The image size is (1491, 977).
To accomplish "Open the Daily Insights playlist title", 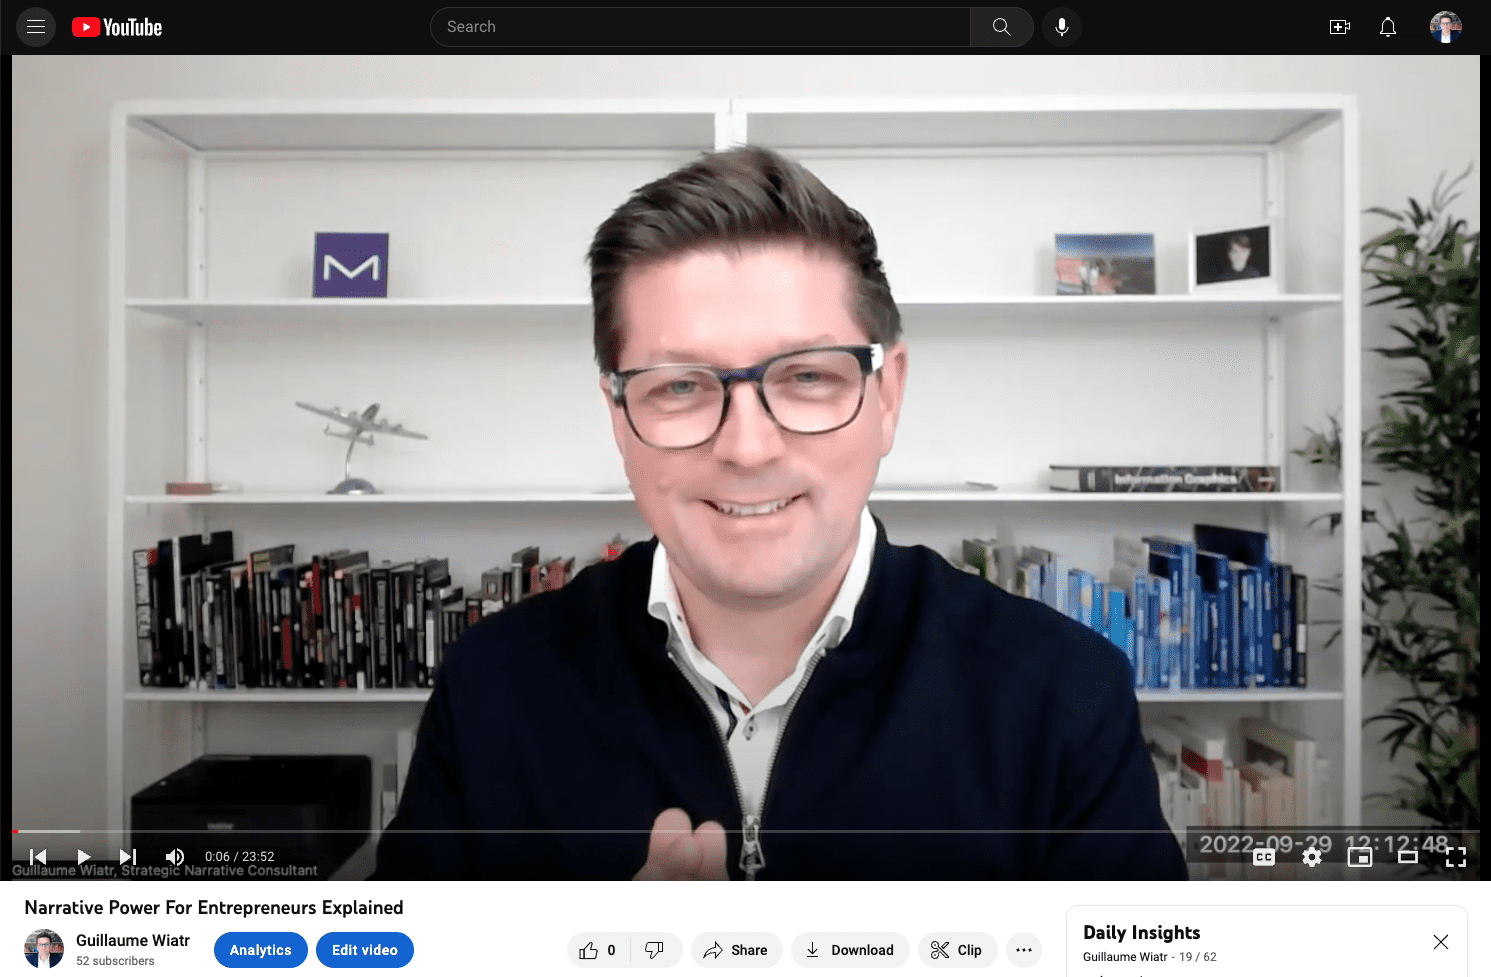I will pyautogui.click(x=1142, y=932).
